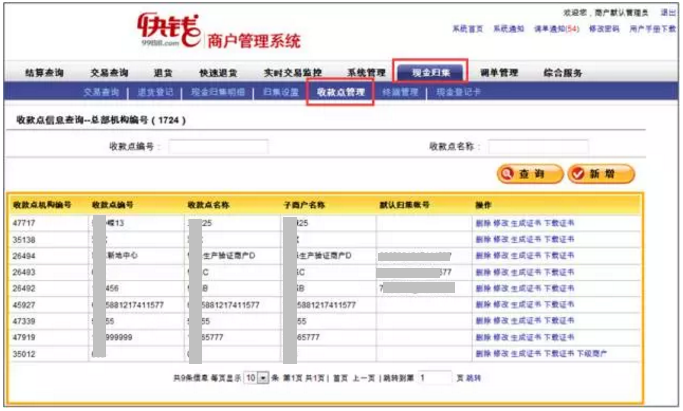The image size is (683, 411).
Task: Focus the page number jump field
Action: pos(435,378)
